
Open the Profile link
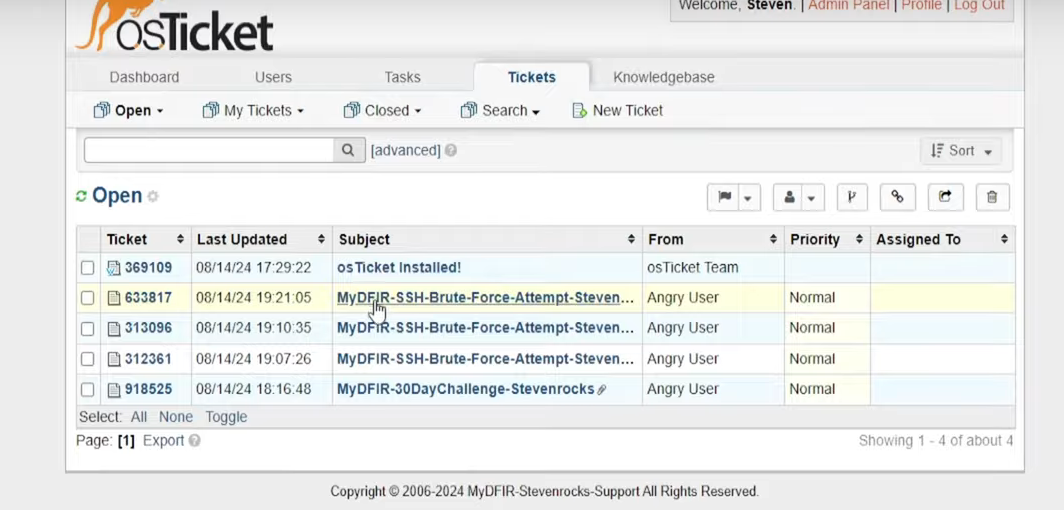[x=922, y=5]
